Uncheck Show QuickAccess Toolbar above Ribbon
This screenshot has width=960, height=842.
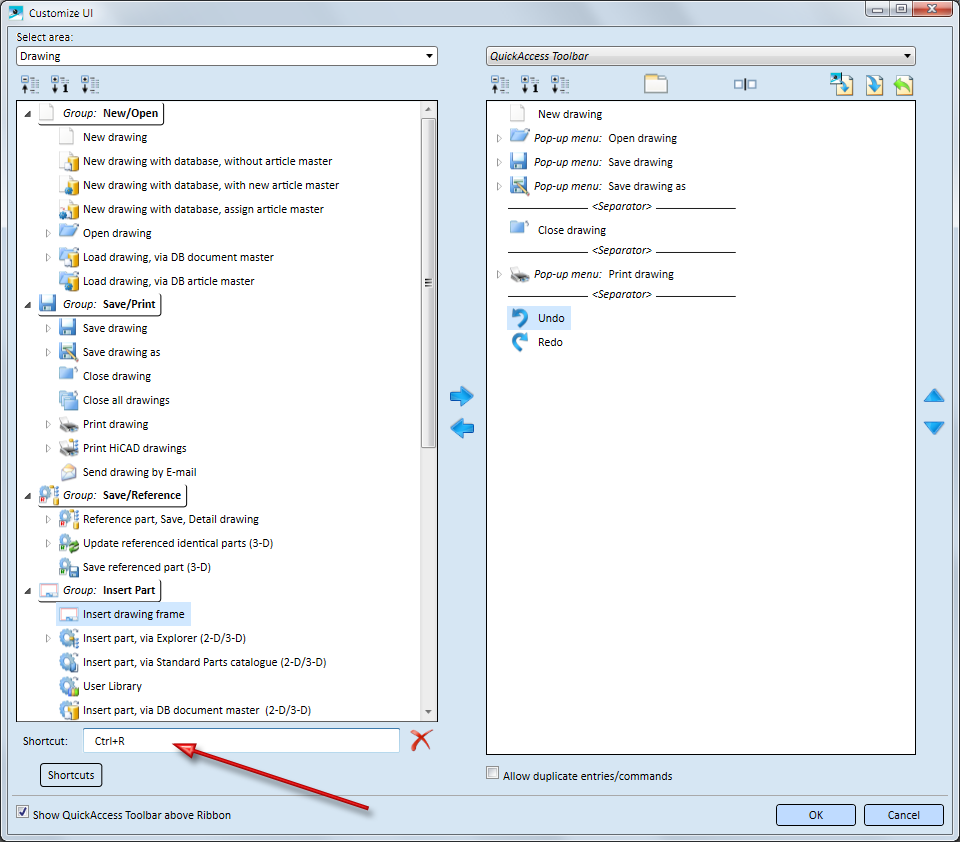23,812
